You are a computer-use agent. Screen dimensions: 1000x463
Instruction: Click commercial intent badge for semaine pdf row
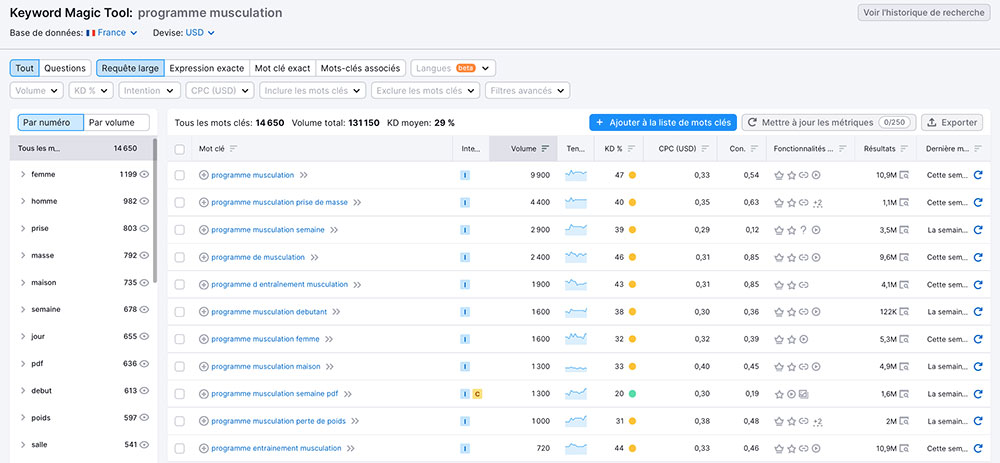point(477,394)
